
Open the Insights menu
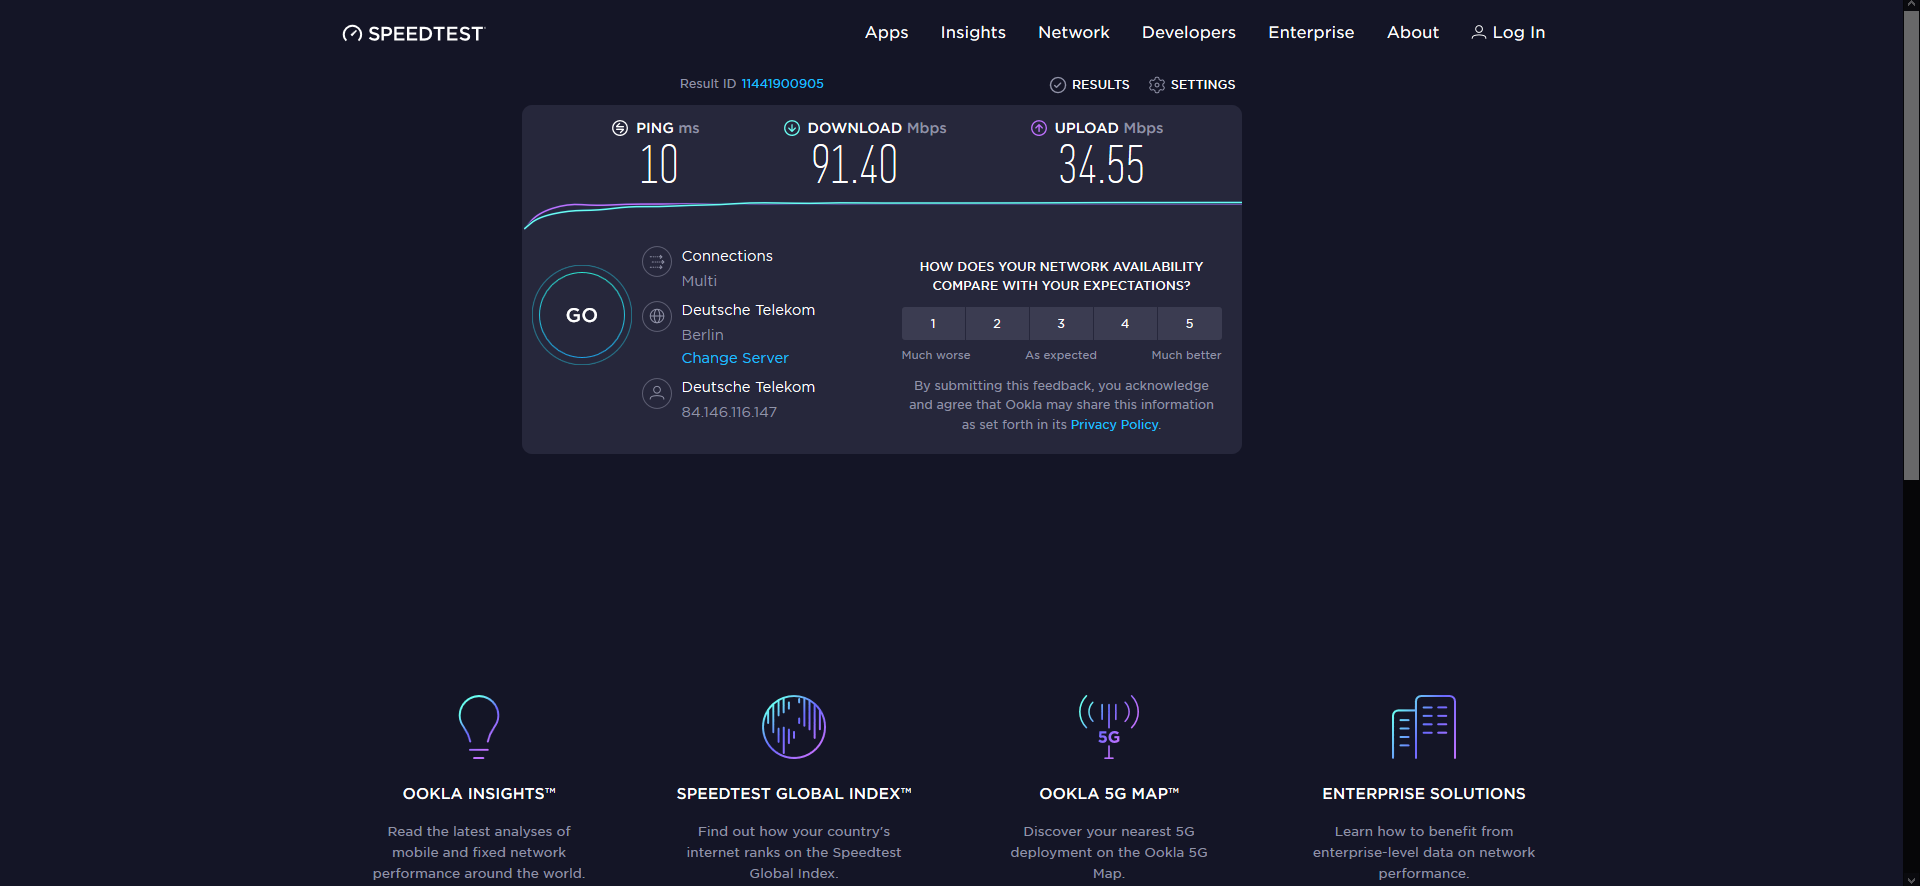[973, 32]
